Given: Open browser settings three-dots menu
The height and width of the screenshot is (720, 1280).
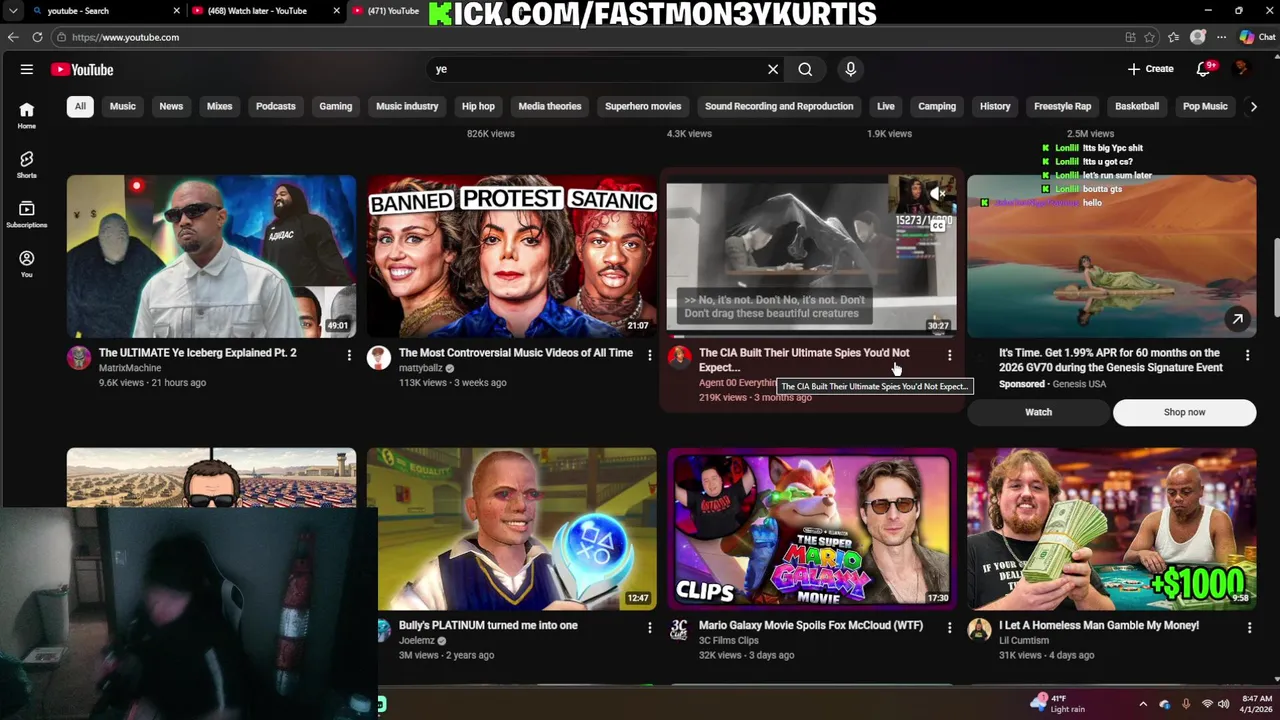Looking at the screenshot, I should (x=1221, y=37).
